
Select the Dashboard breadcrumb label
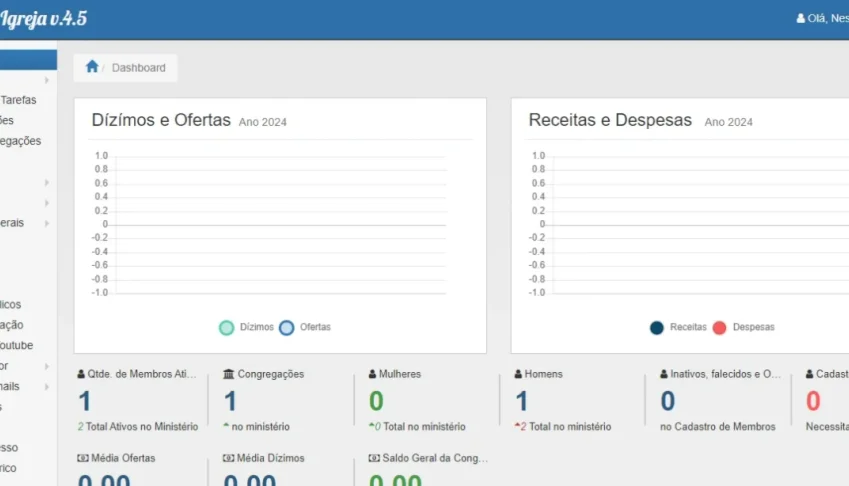click(x=139, y=68)
